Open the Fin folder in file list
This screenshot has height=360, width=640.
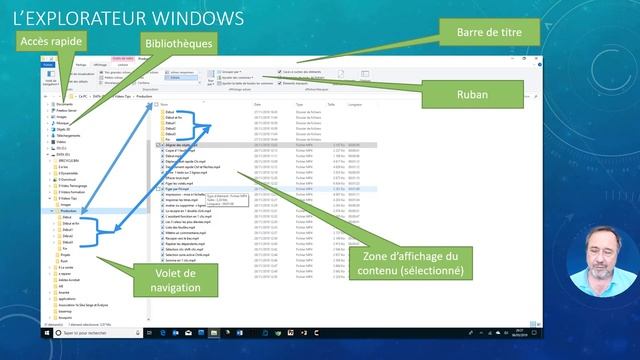click(x=166, y=140)
